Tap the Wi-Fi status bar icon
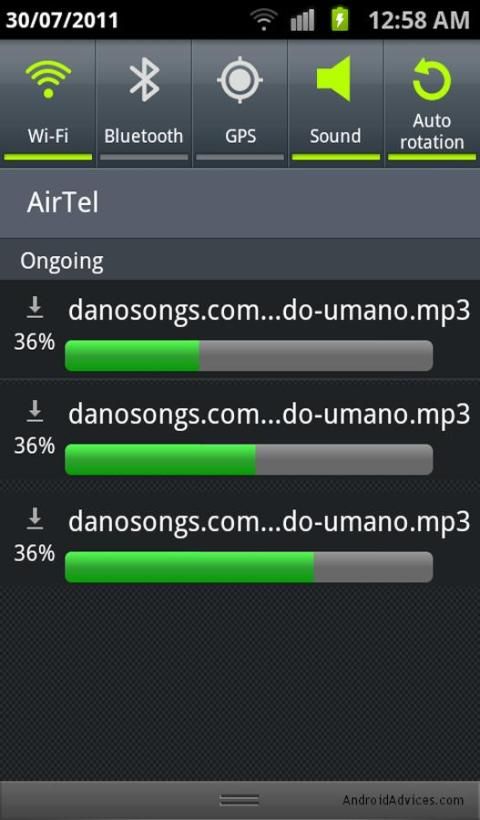Screen dimensions: 480x820 click(264, 20)
